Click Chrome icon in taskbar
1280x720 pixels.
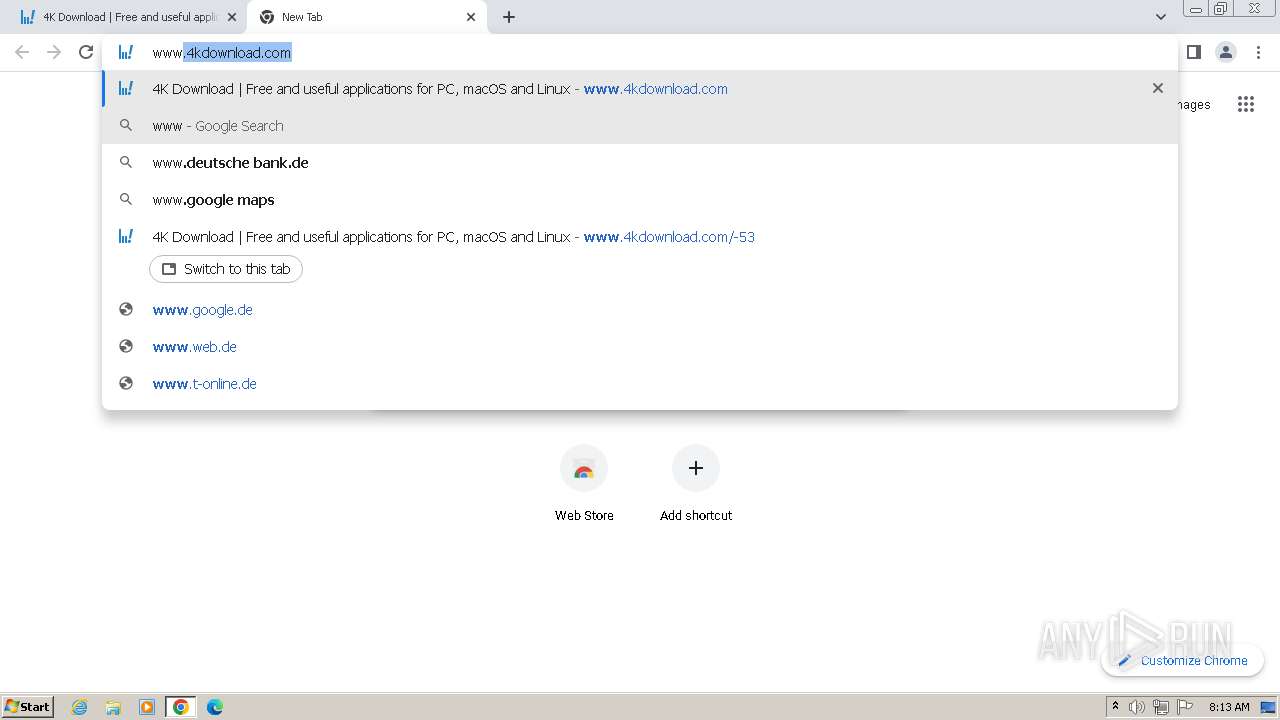pyautogui.click(x=181, y=707)
